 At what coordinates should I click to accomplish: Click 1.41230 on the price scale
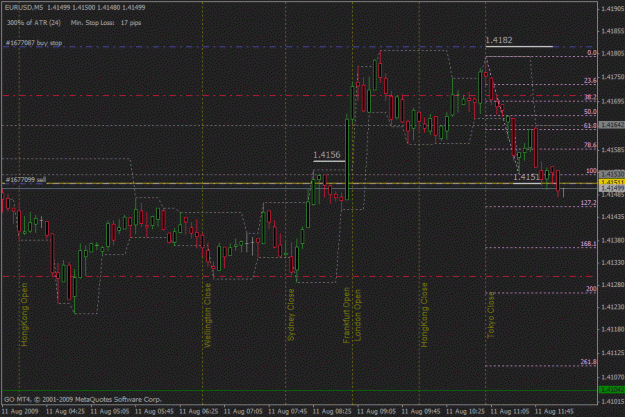[613, 307]
